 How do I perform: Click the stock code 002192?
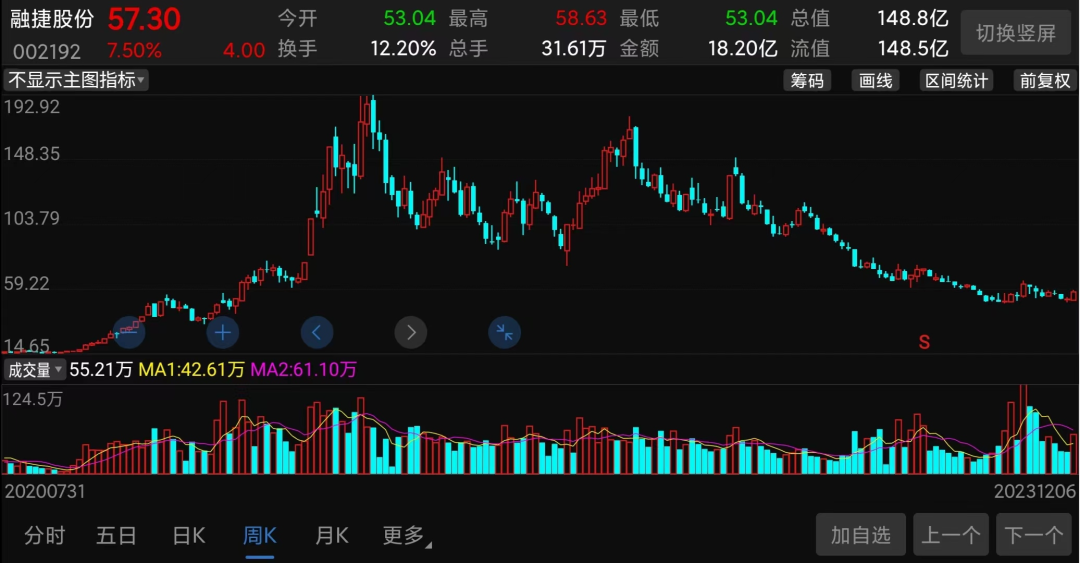(x=47, y=51)
